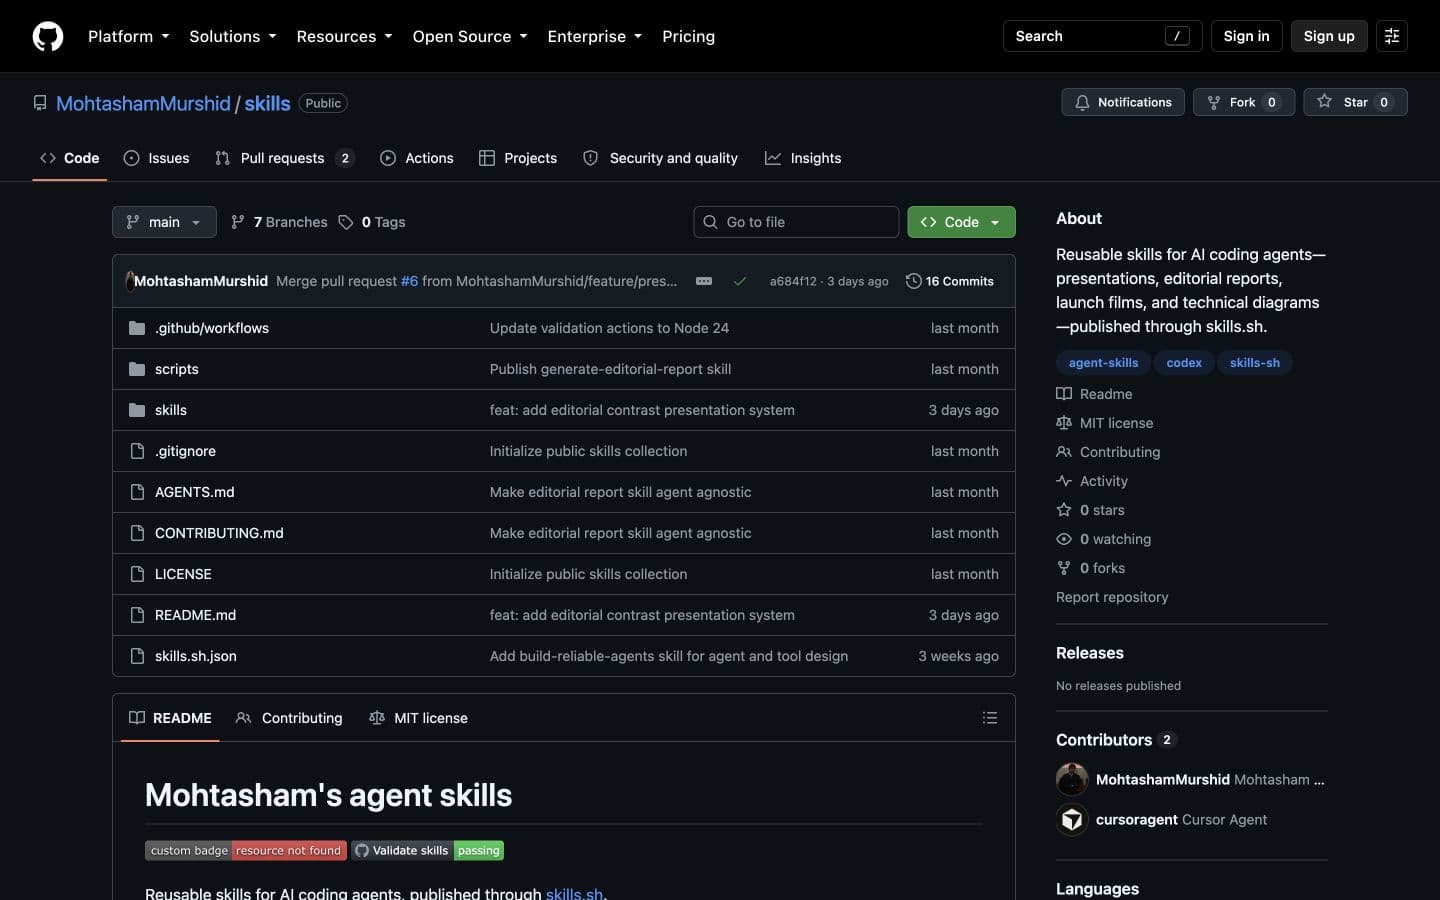Viewport: 1440px width, 900px height.
Task: Open the MohtashamMurshid owner link
Action: (143, 103)
